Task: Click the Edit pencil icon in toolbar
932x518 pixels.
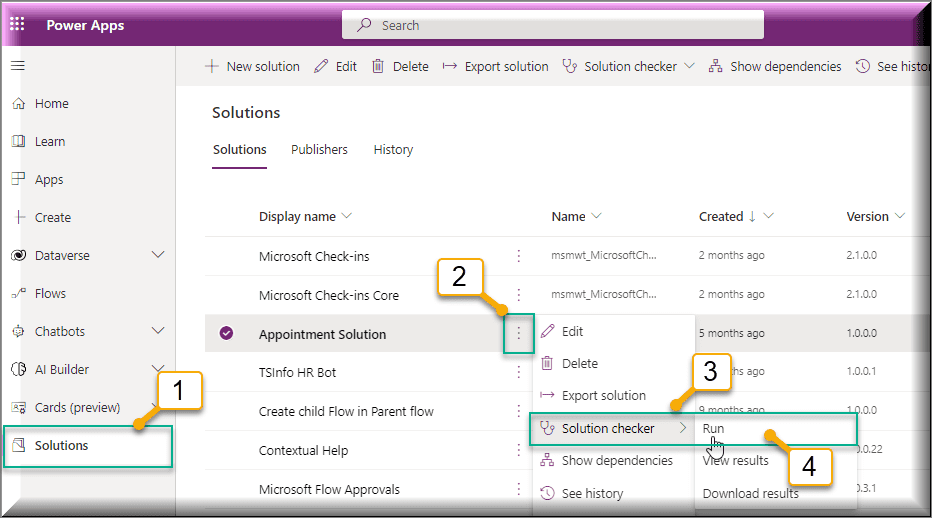Action: click(321, 66)
